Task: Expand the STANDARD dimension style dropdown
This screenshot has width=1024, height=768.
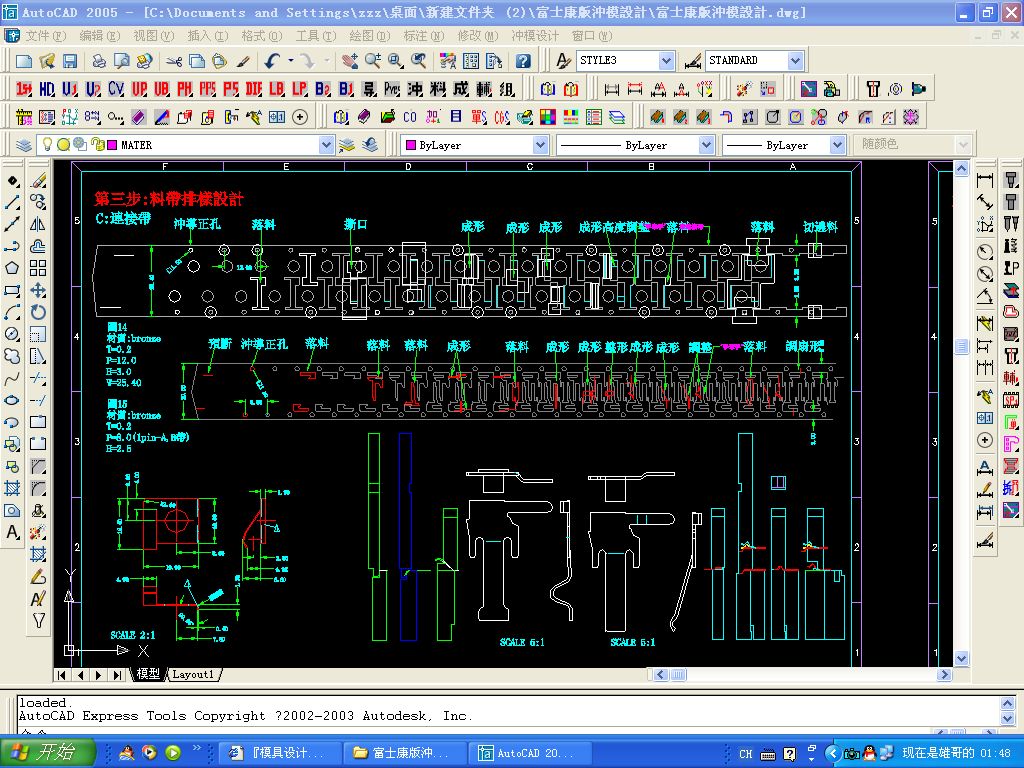Action: 795,61
